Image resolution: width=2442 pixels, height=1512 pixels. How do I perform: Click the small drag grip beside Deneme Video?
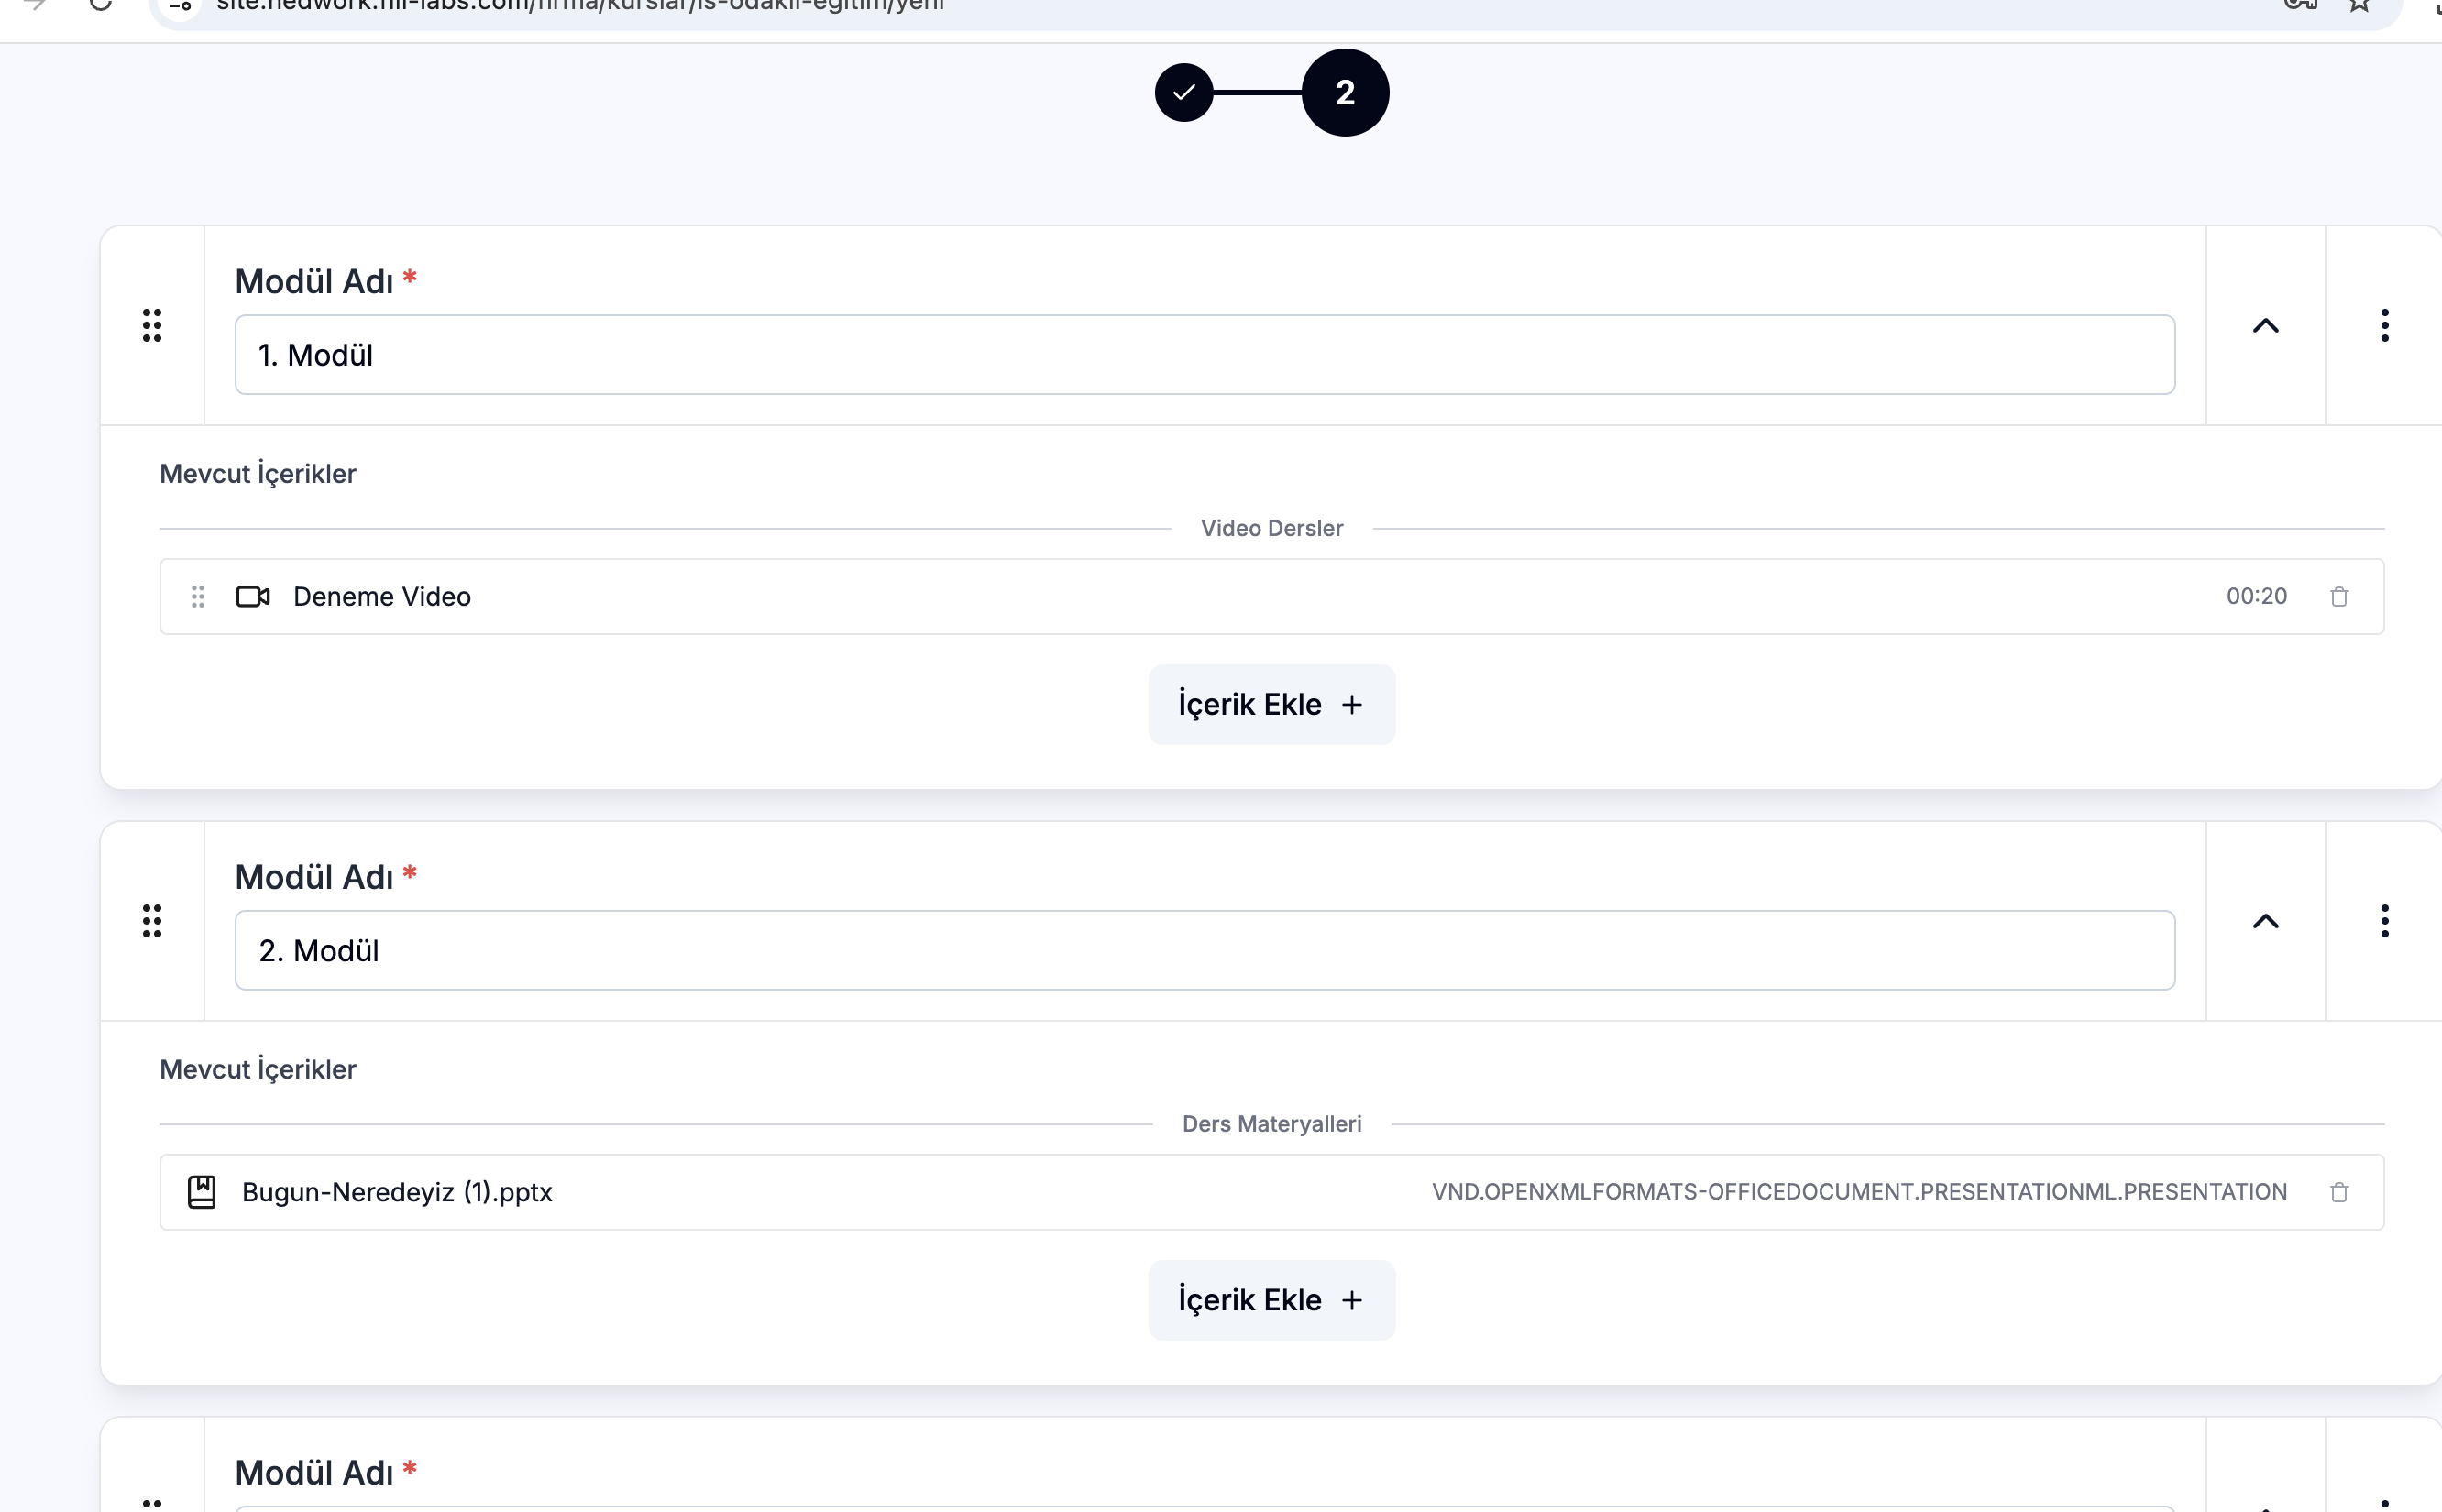198,597
